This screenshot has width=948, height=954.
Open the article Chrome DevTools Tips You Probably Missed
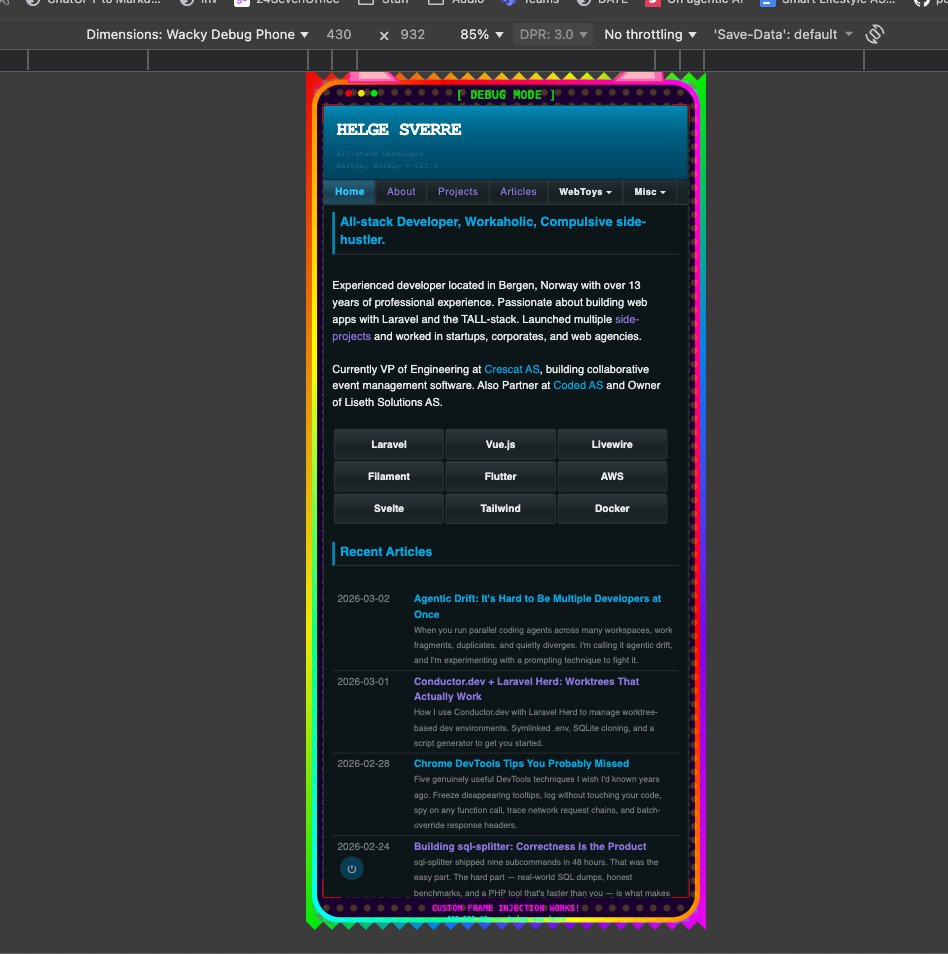point(521,763)
